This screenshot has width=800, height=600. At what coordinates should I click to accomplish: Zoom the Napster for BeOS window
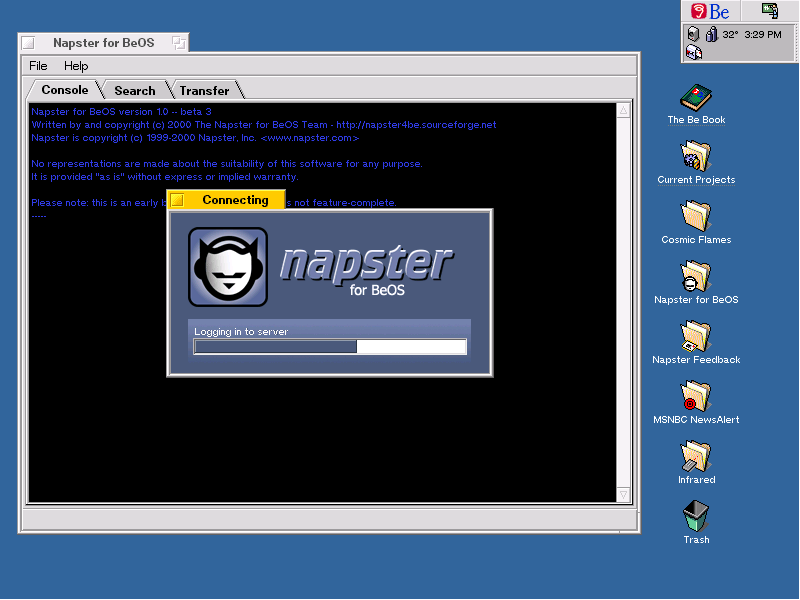[179, 43]
